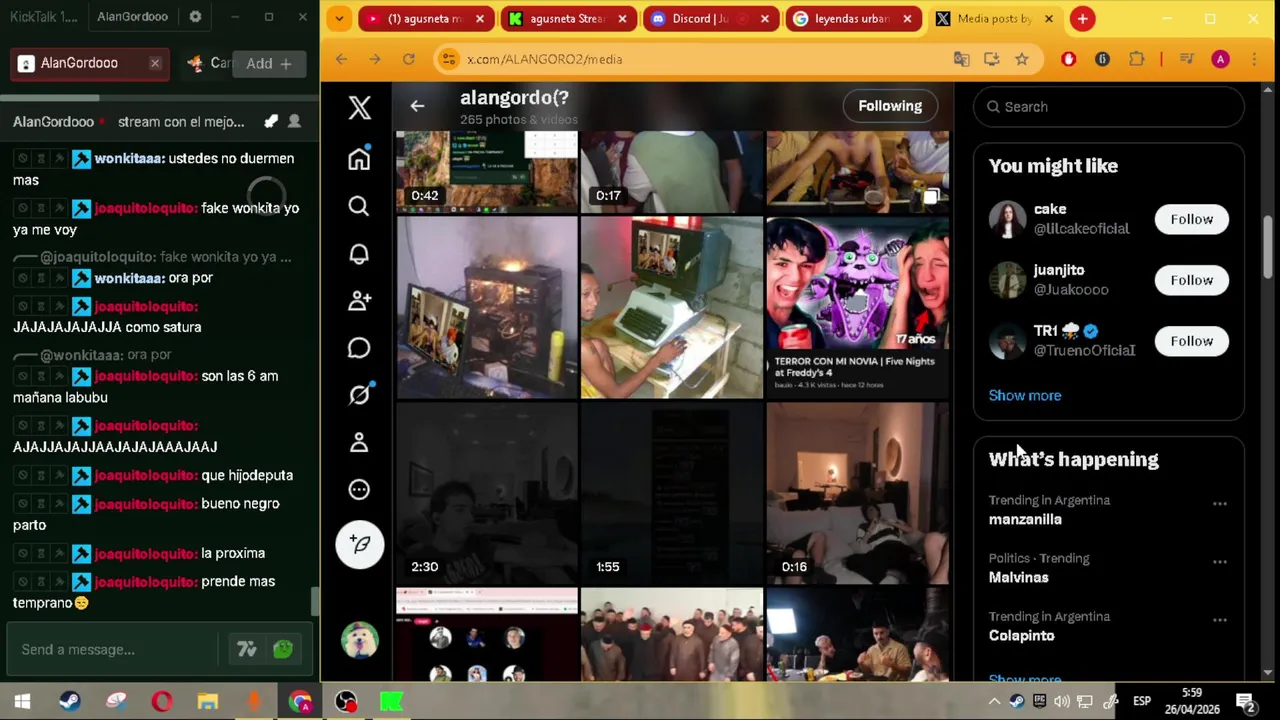Follow juanjito account
1280x720 pixels.
tap(1191, 280)
